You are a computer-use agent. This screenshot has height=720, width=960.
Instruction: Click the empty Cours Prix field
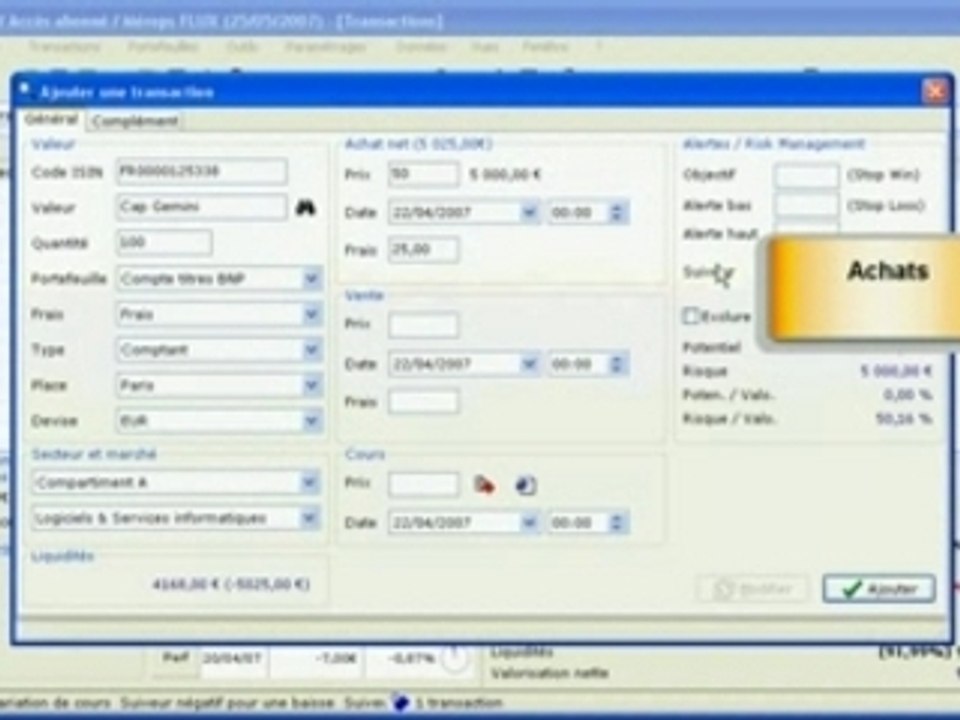(x=423, y=485)
